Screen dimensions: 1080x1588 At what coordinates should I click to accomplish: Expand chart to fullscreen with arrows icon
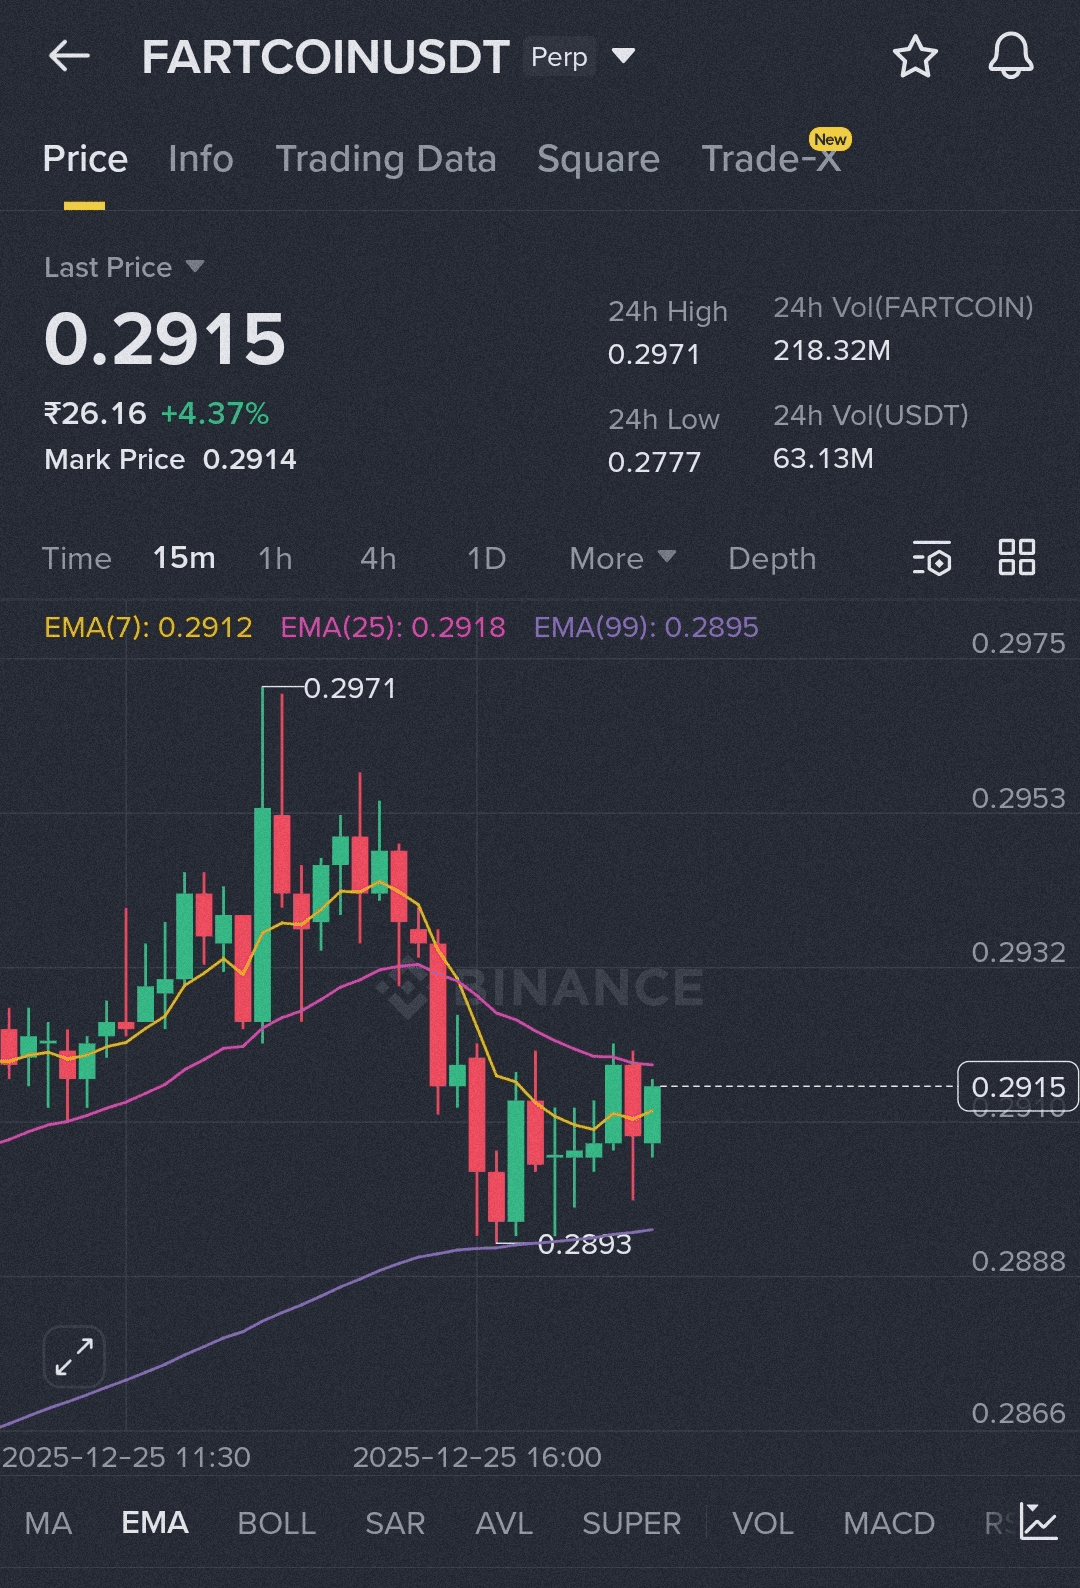74,1357
